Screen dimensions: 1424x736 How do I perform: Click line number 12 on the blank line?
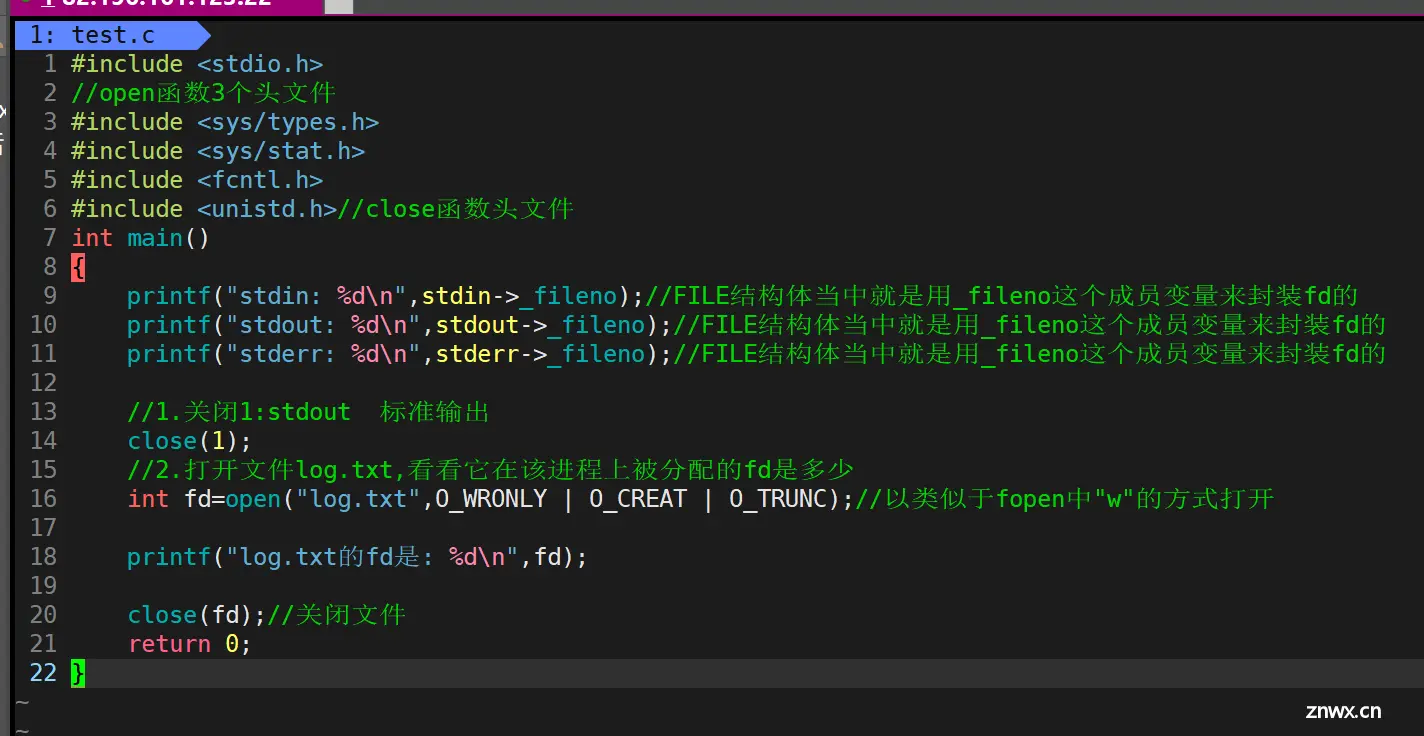43,383
